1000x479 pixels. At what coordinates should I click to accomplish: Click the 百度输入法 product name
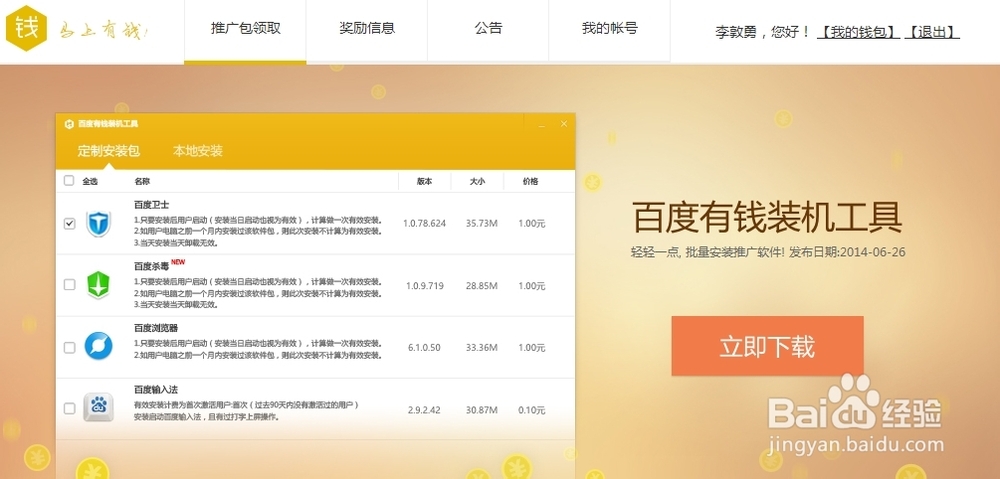coord(156,389)
